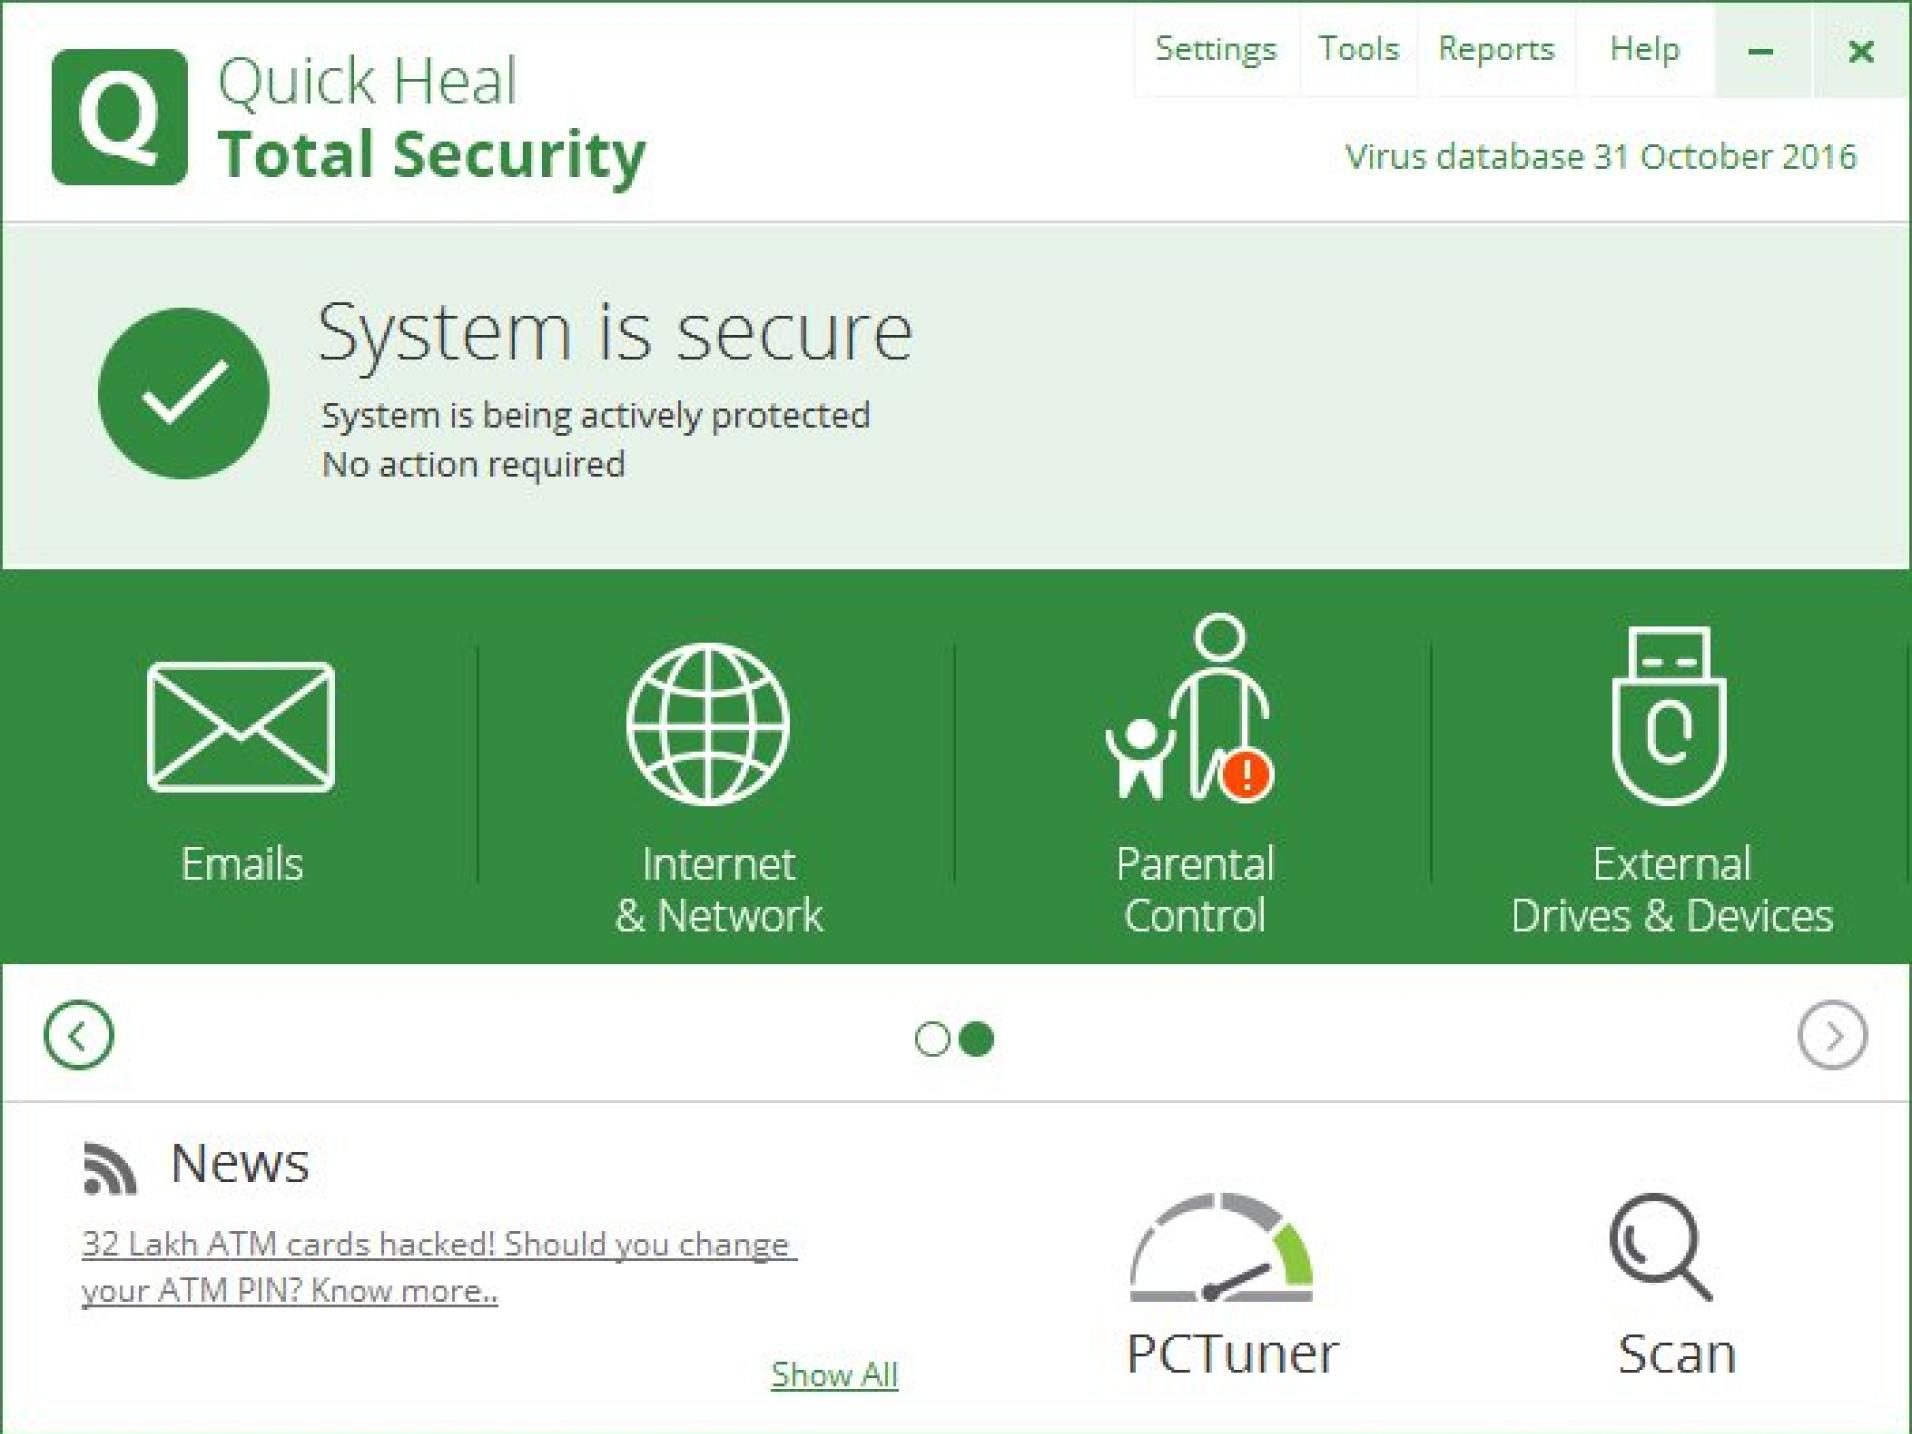Click the Emails label
The width and height of the screenshot is (1912, 1434).
click(241, 863)
